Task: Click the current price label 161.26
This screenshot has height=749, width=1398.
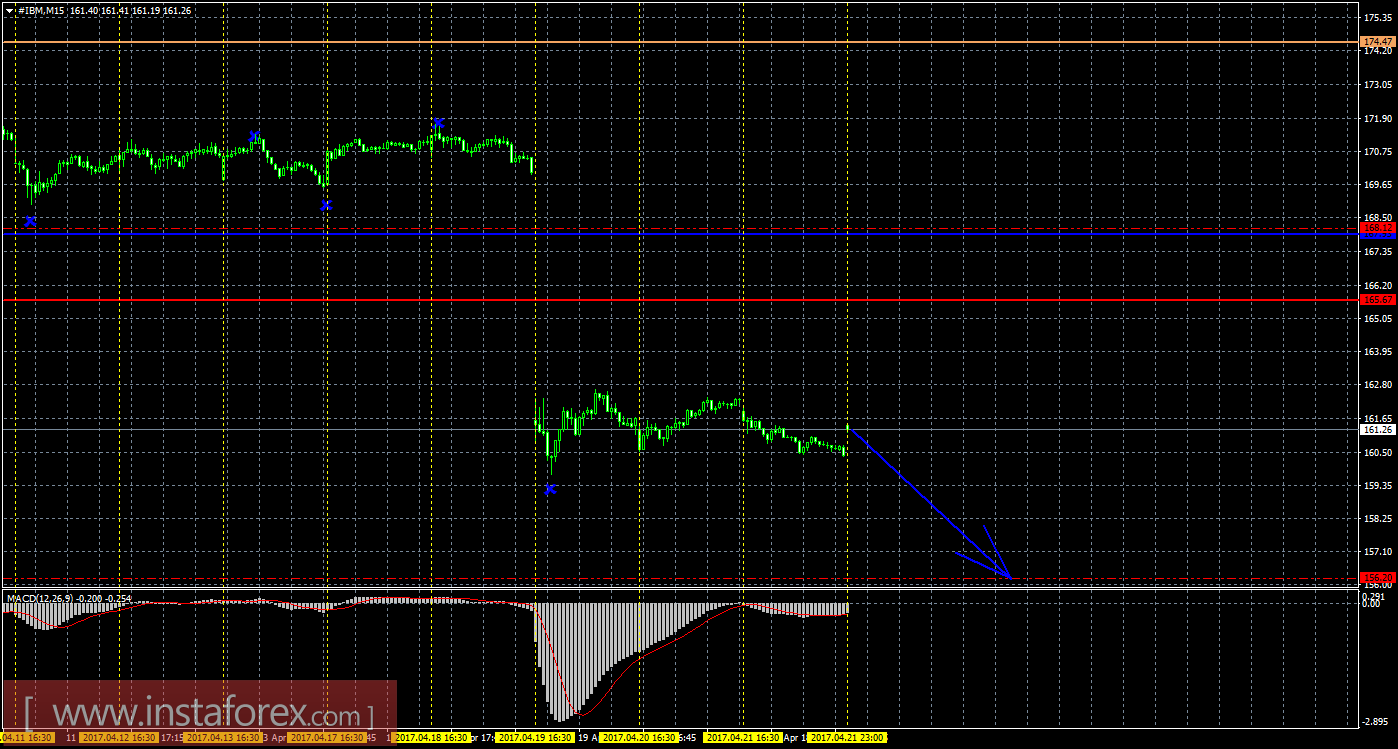Action: (x=1378, y=429)
